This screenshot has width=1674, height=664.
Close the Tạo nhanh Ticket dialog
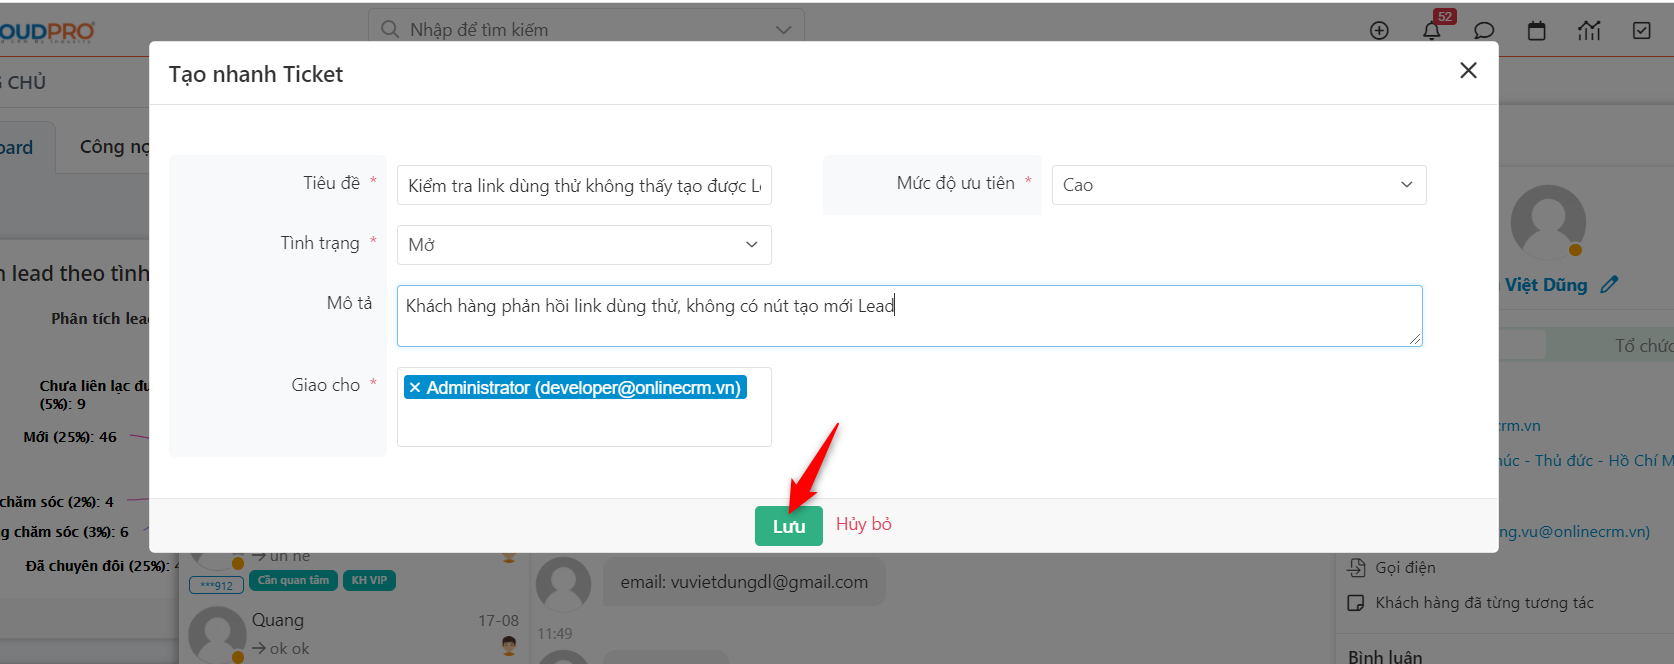[x=1468, y=70]
